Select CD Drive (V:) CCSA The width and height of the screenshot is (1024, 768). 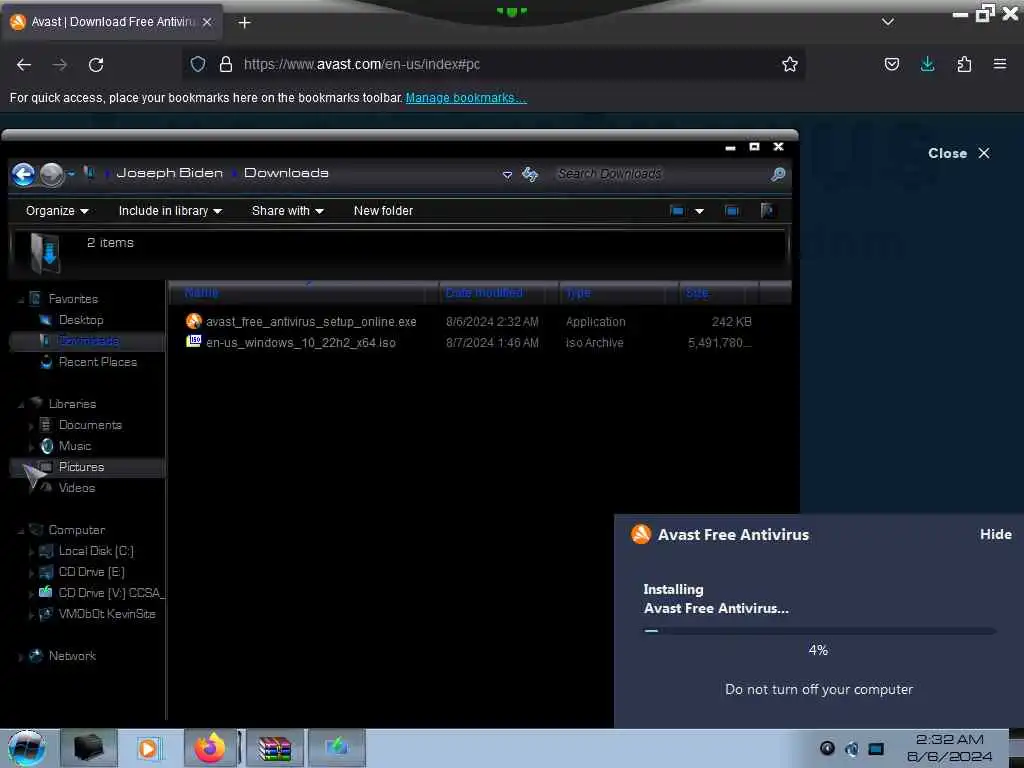coord(112,593)
